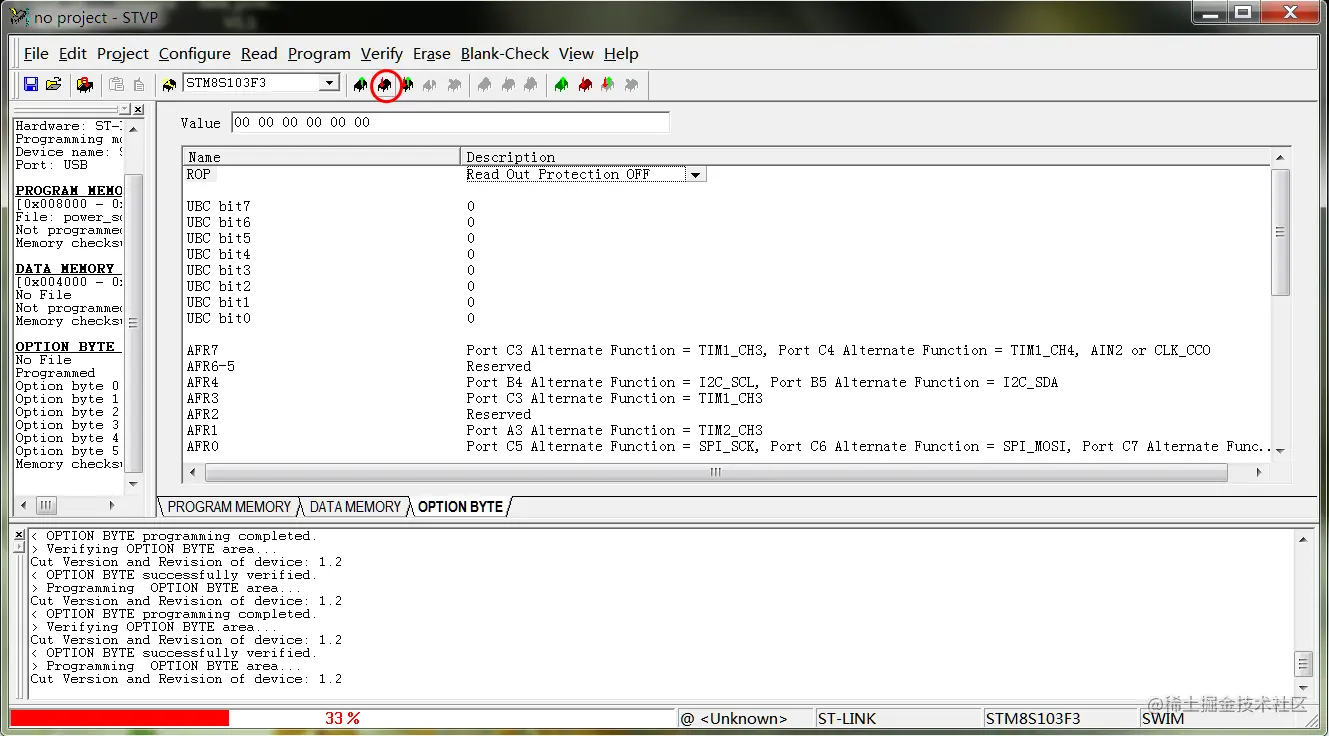
Task: Click the greyed-out Paste icon
Action: (139, 85)
